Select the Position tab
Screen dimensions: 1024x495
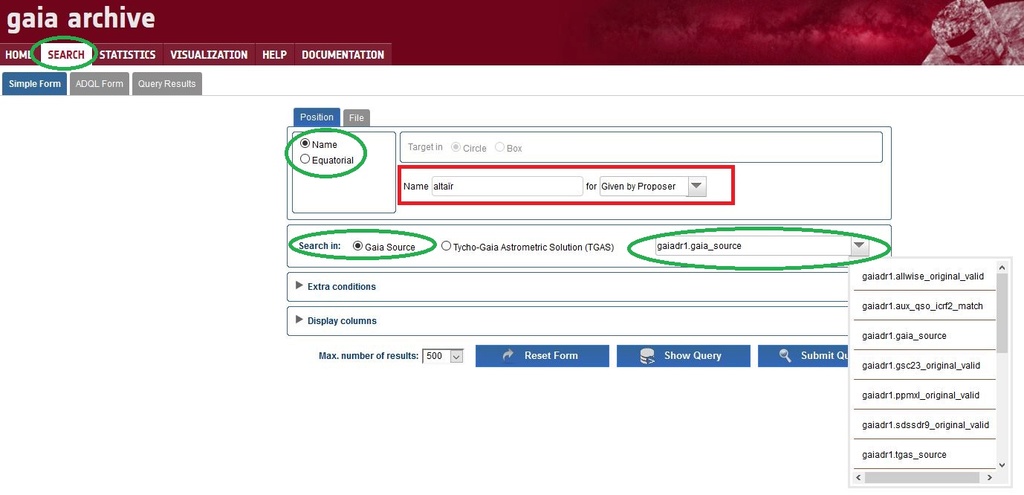tap(317, 118)
